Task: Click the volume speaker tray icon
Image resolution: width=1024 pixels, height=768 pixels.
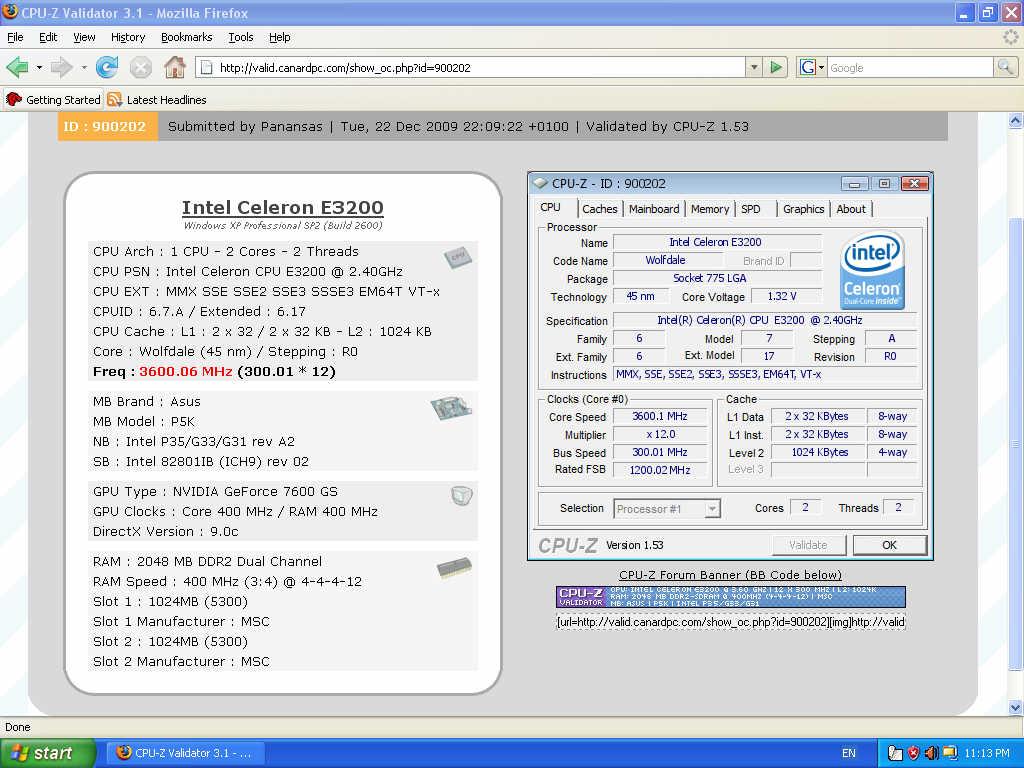Action: pos(931,753)
